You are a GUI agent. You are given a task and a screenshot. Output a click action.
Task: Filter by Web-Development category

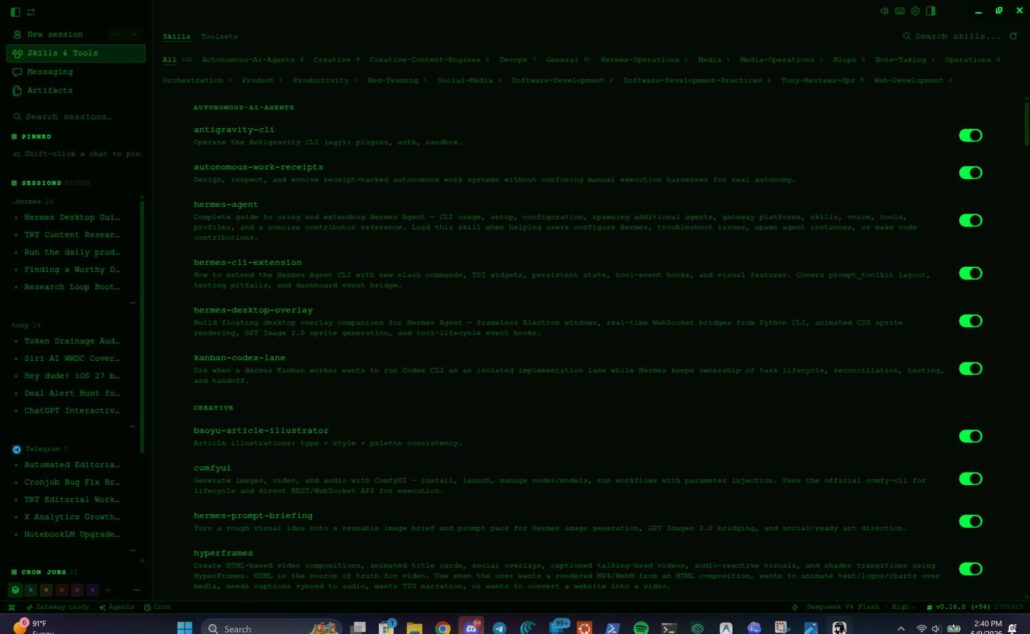[x=913, y=80]
